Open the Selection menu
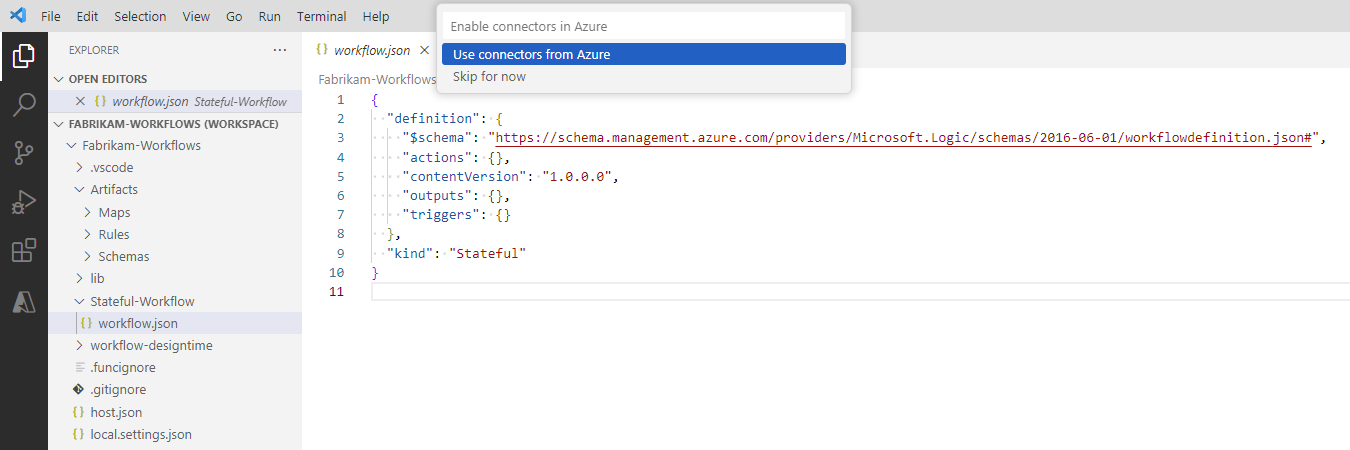Viewport: 1350px width, 450px height. coord(140,16)
